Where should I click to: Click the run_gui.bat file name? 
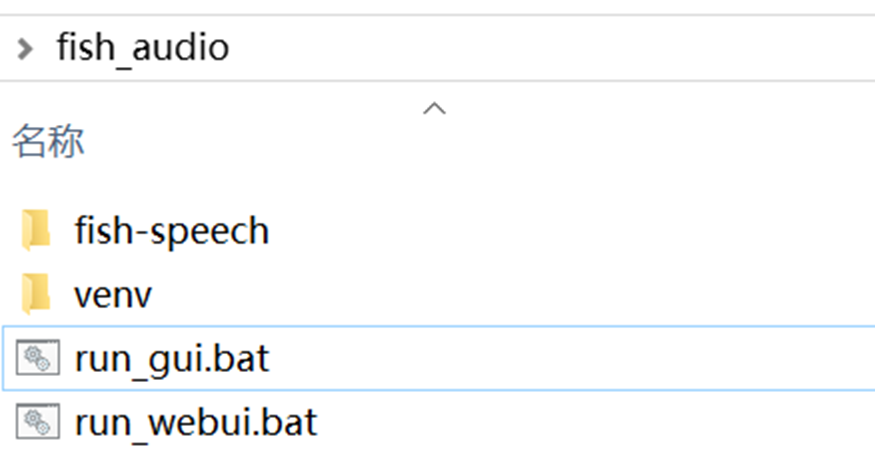172,359
